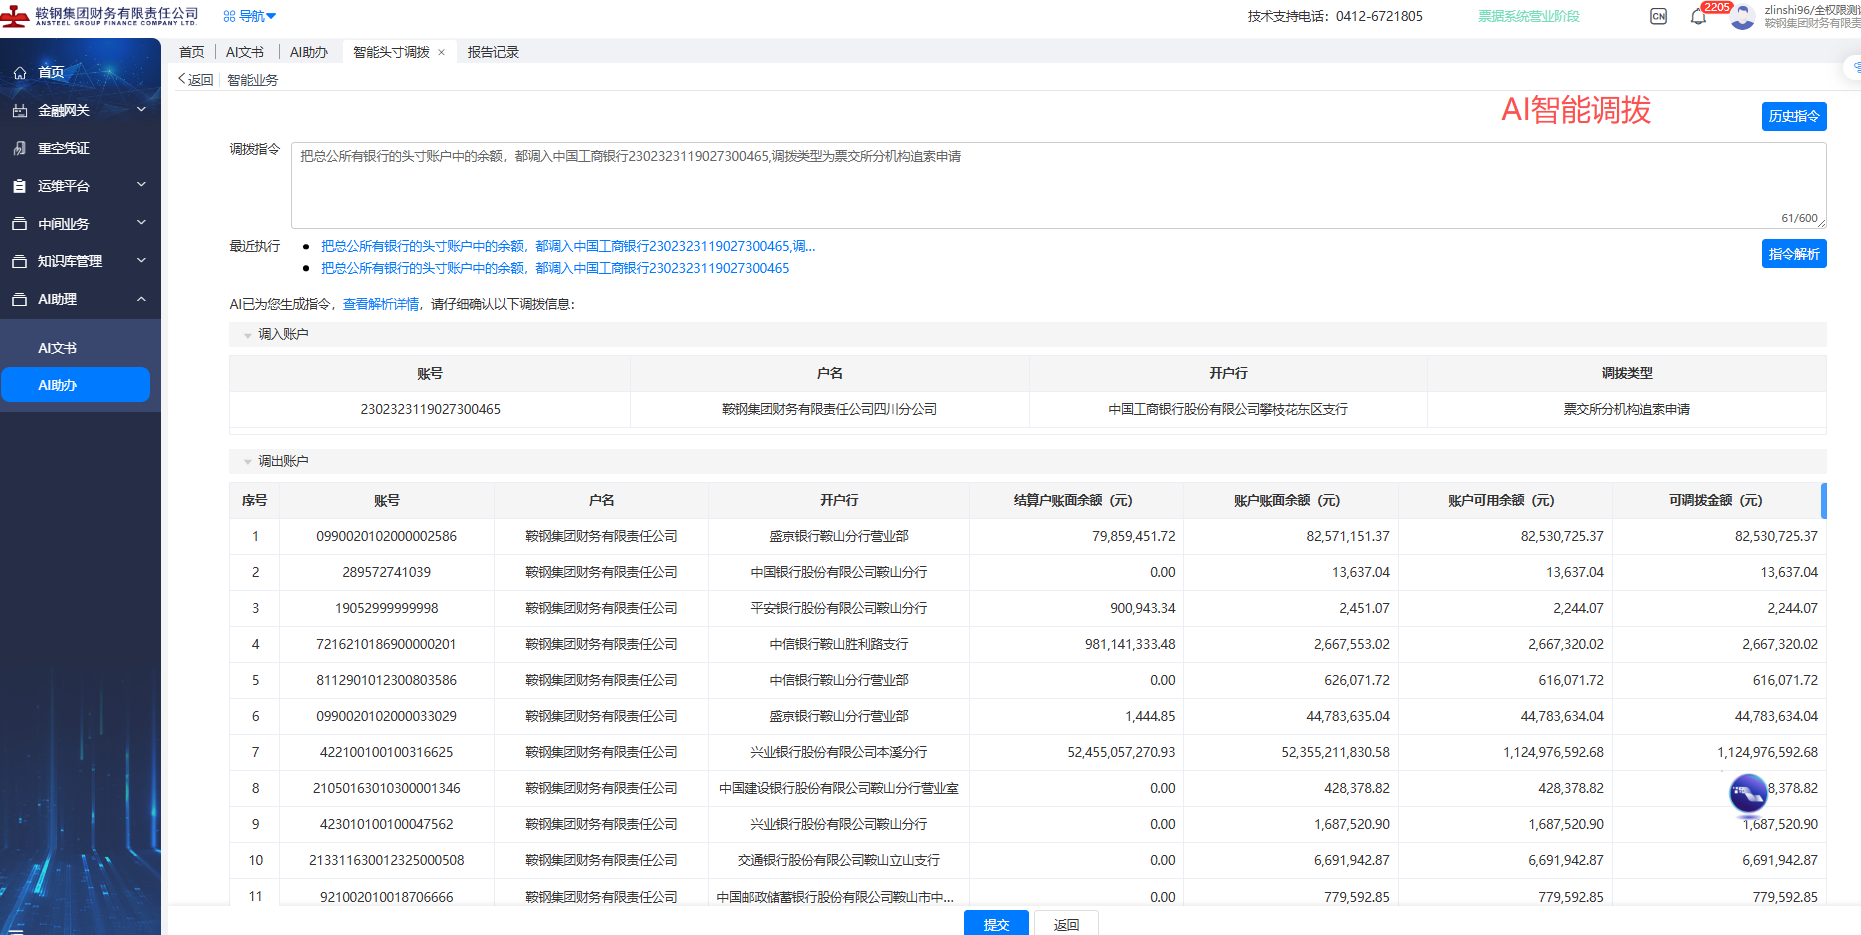Collapse the AI助理 sidebar menu

click(141, 299)
